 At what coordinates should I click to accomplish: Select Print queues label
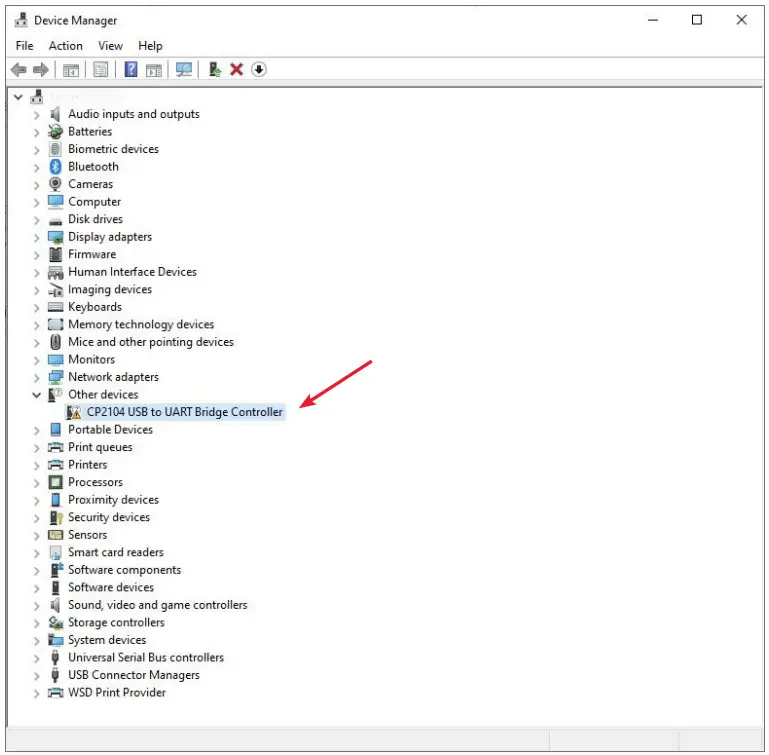point(100,447)
